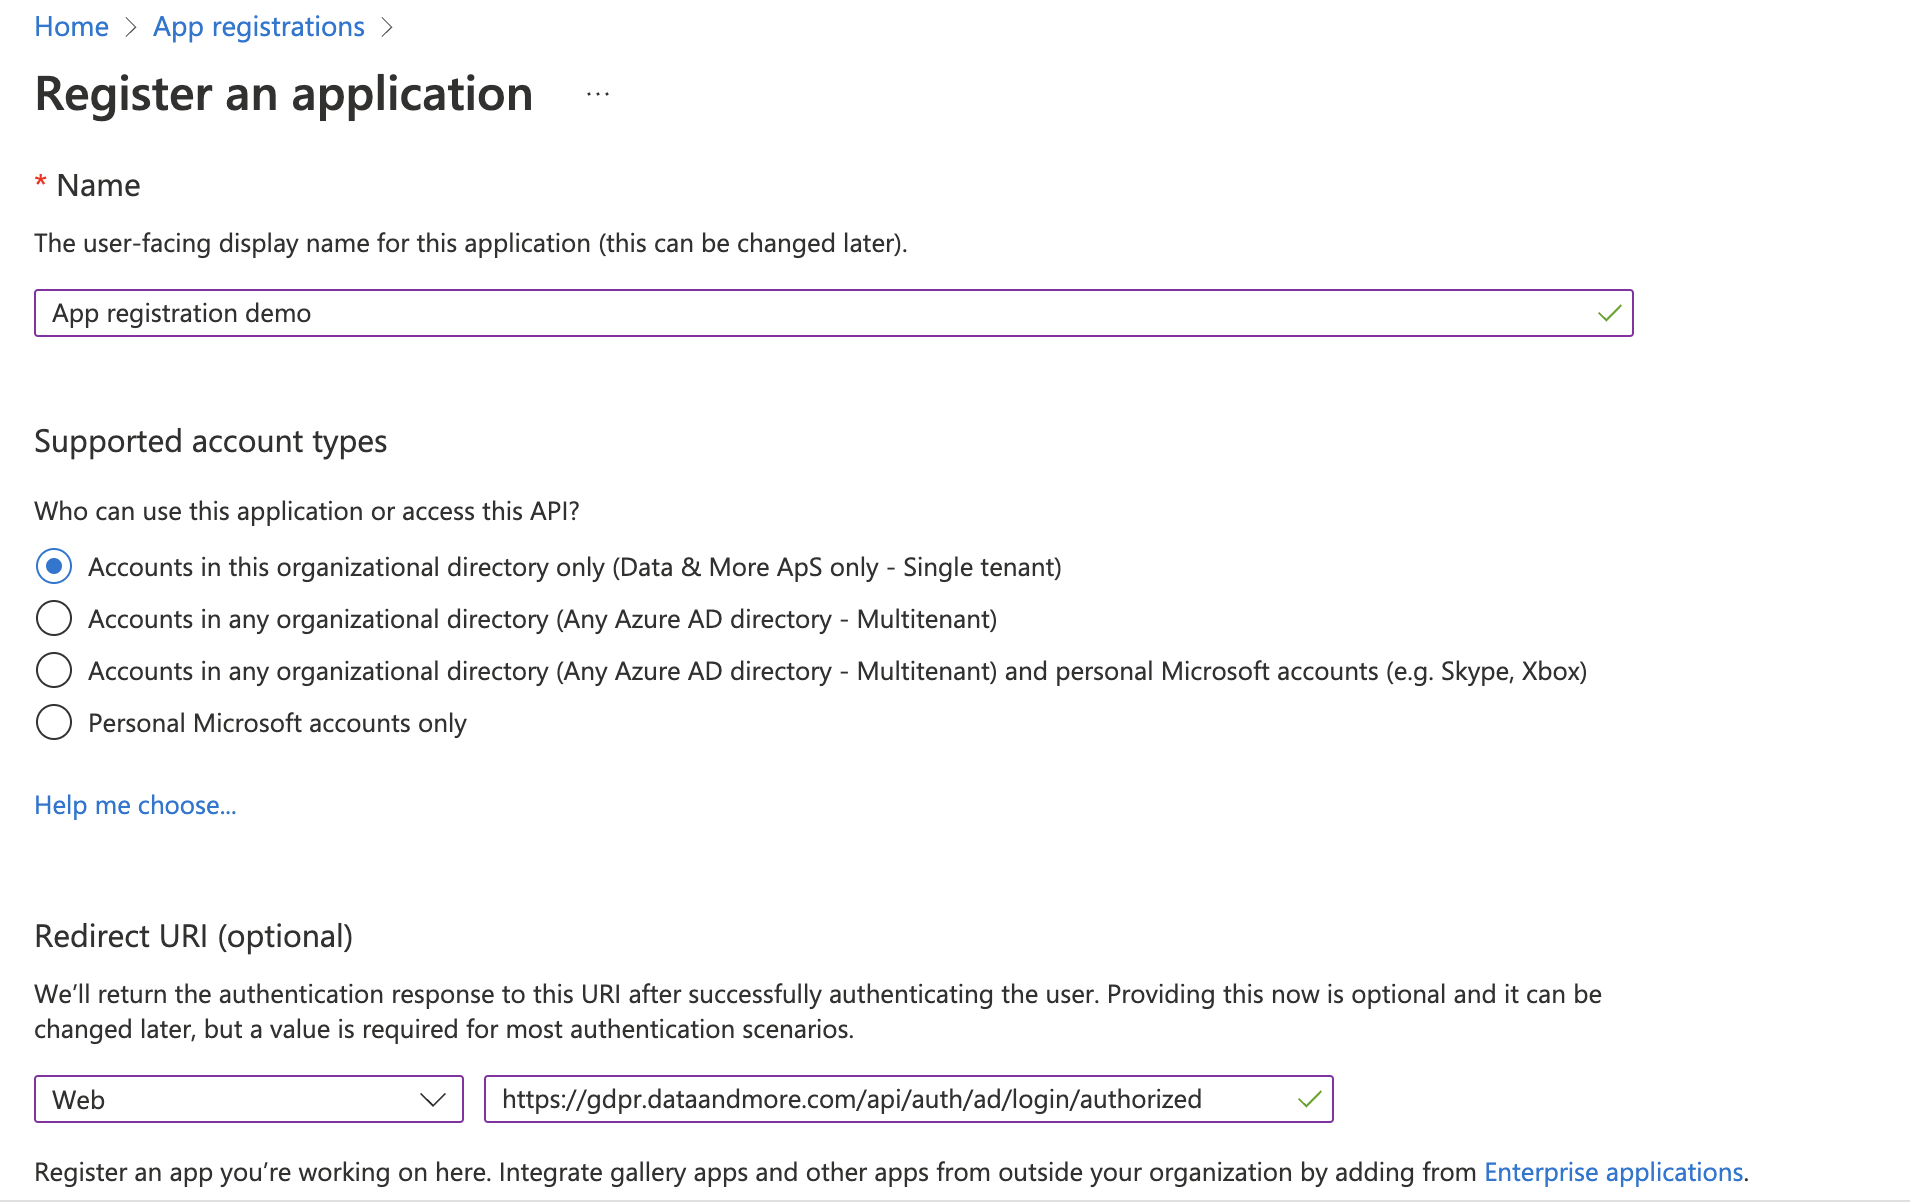Click the chevron after App registrations breadcrumb
The height and width of the screenshot is (1202, 1910).
pos(388,27)
